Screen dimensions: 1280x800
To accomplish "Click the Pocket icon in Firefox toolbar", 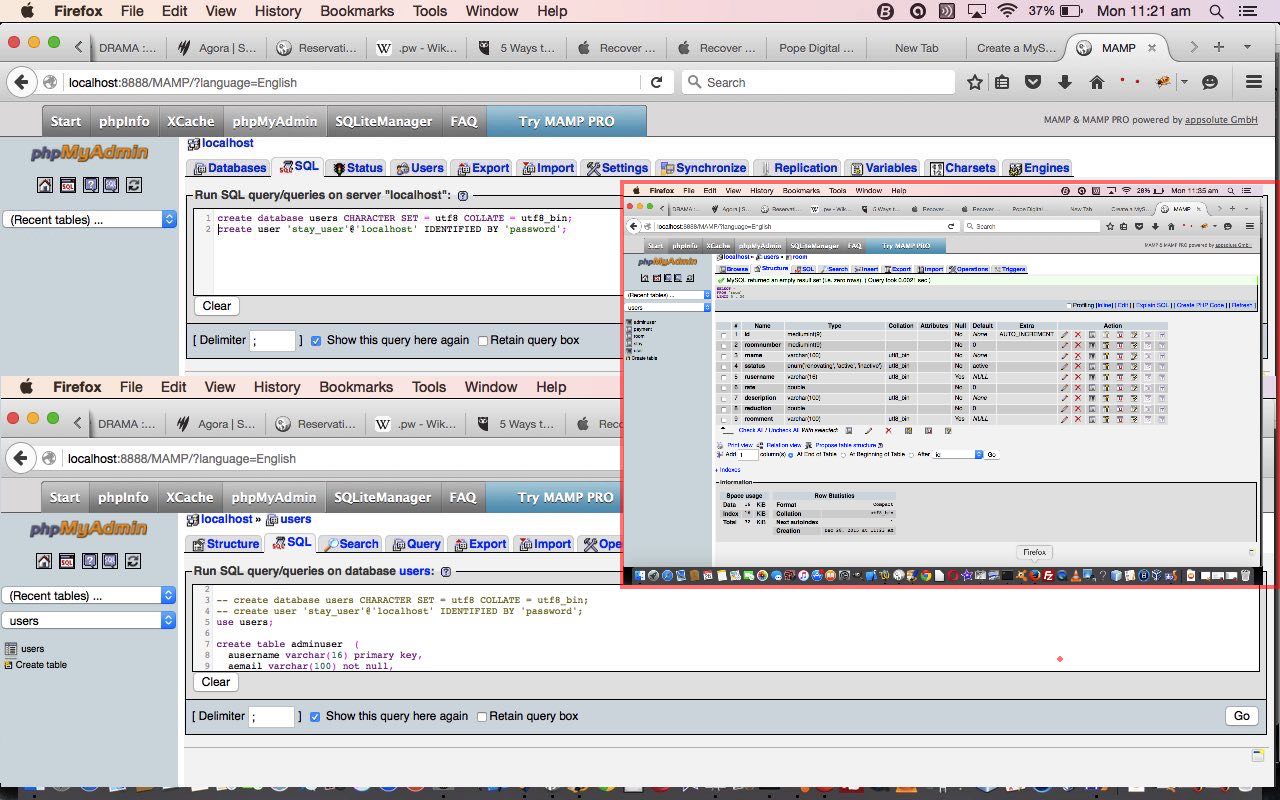I will click(x=1033, y=82).
